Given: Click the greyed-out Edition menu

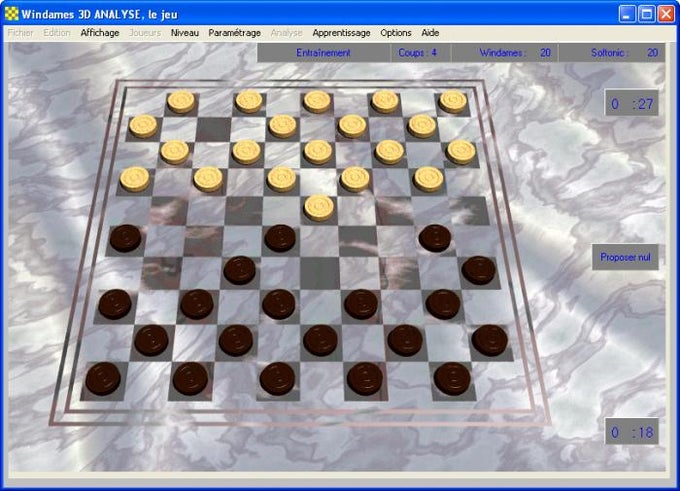Looking at the screenshot, I should click(x=57, y=33).
